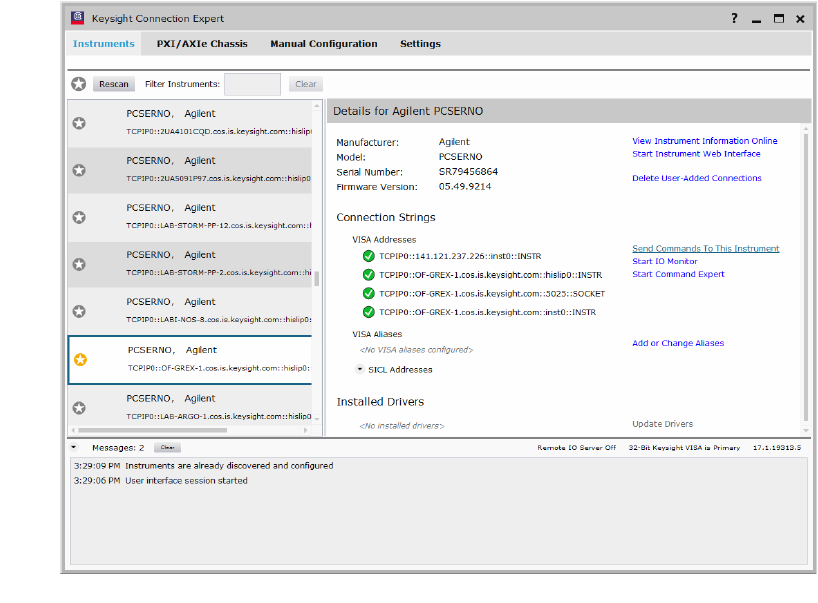Open View Instrument Information Online link
The width and height of the screenshot is (818, 603).
coord(705,141)
